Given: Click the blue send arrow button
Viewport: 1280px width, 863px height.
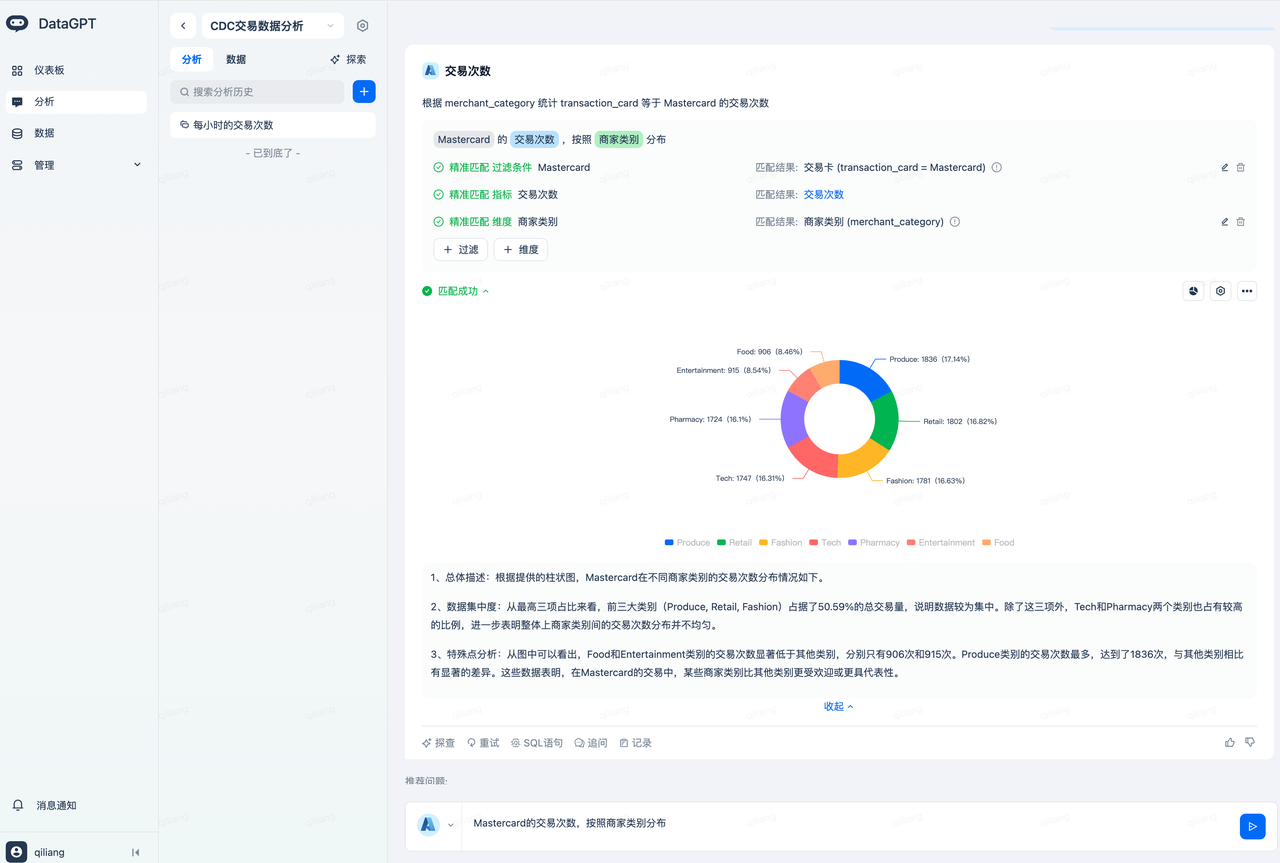Looking at the screenshot, I should pos(1251,825).
